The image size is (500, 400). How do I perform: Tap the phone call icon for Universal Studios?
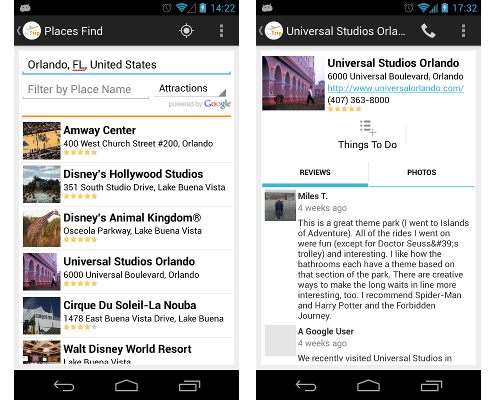pos(428,31)
